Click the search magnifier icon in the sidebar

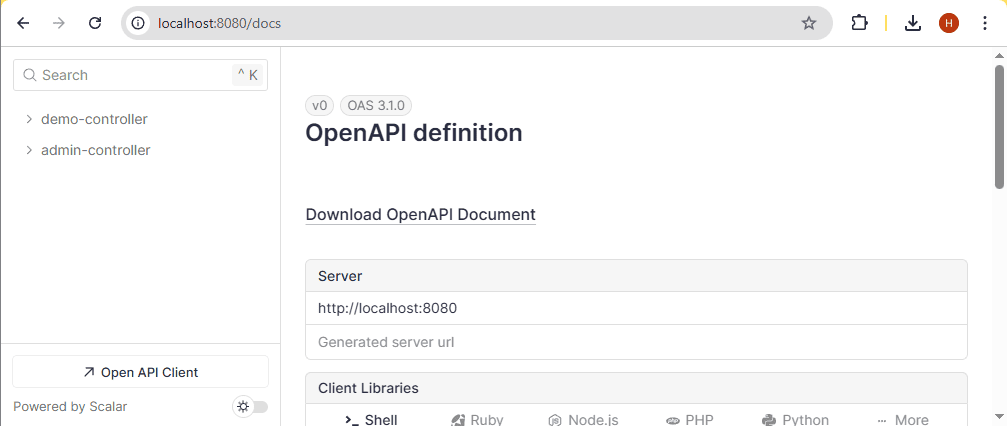tap(29, 75)
